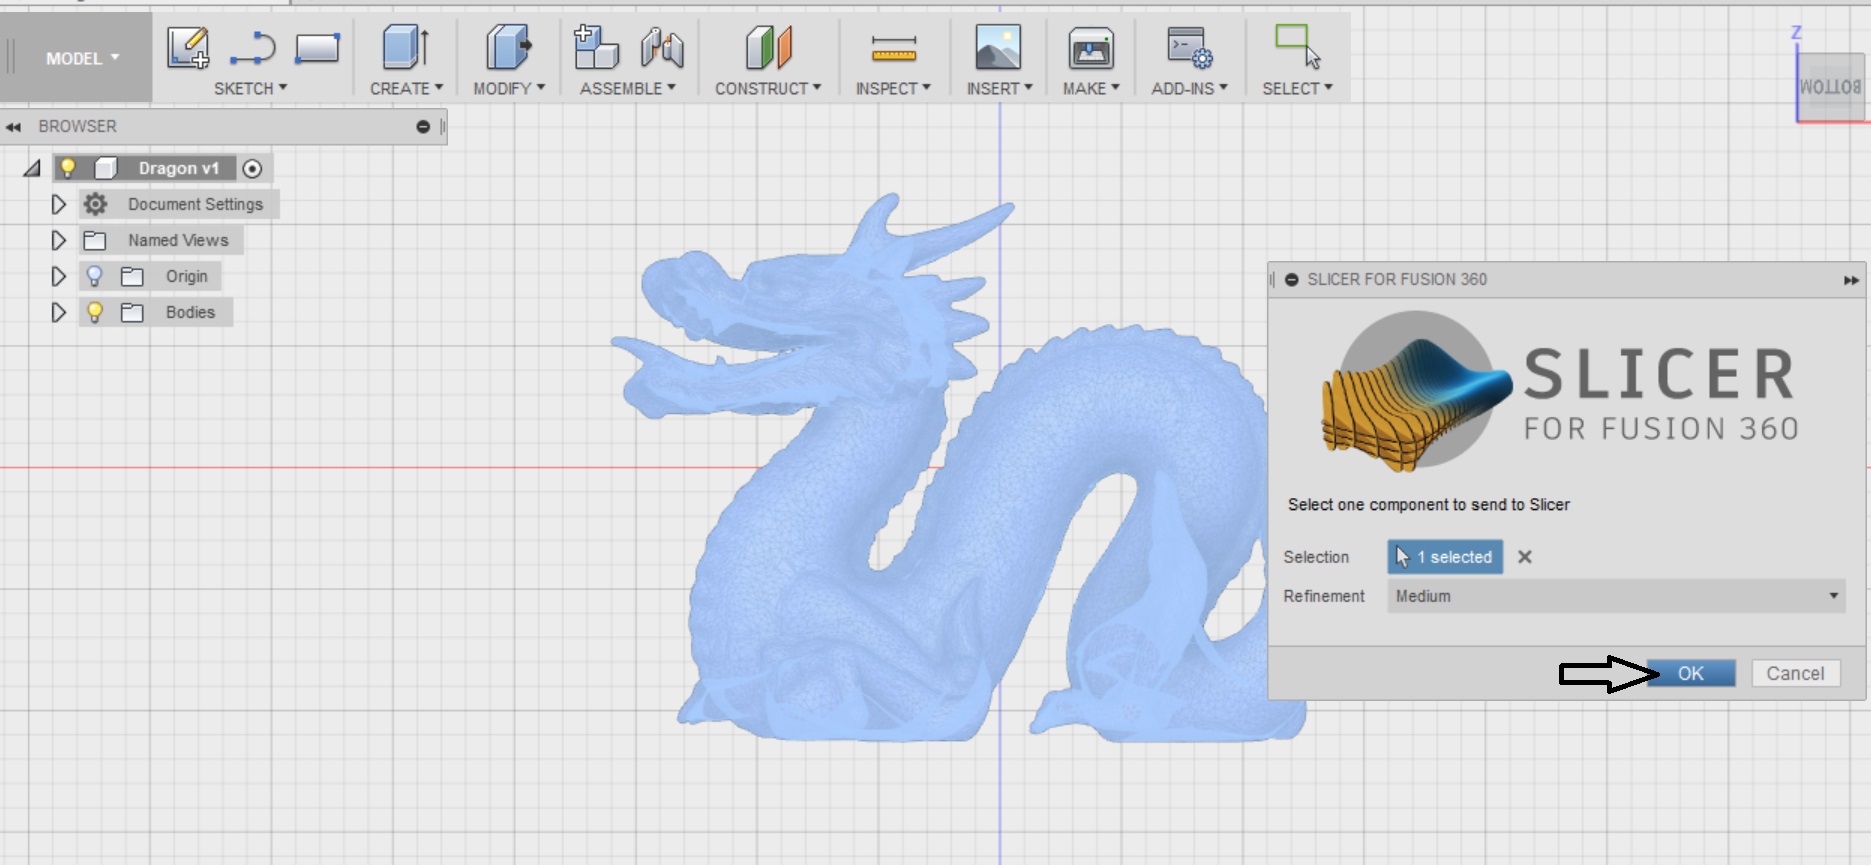Click the Measure ruler icon above INSPECT
The width and height of the screenshot is (1871, 865).
[x=893, y=47]
